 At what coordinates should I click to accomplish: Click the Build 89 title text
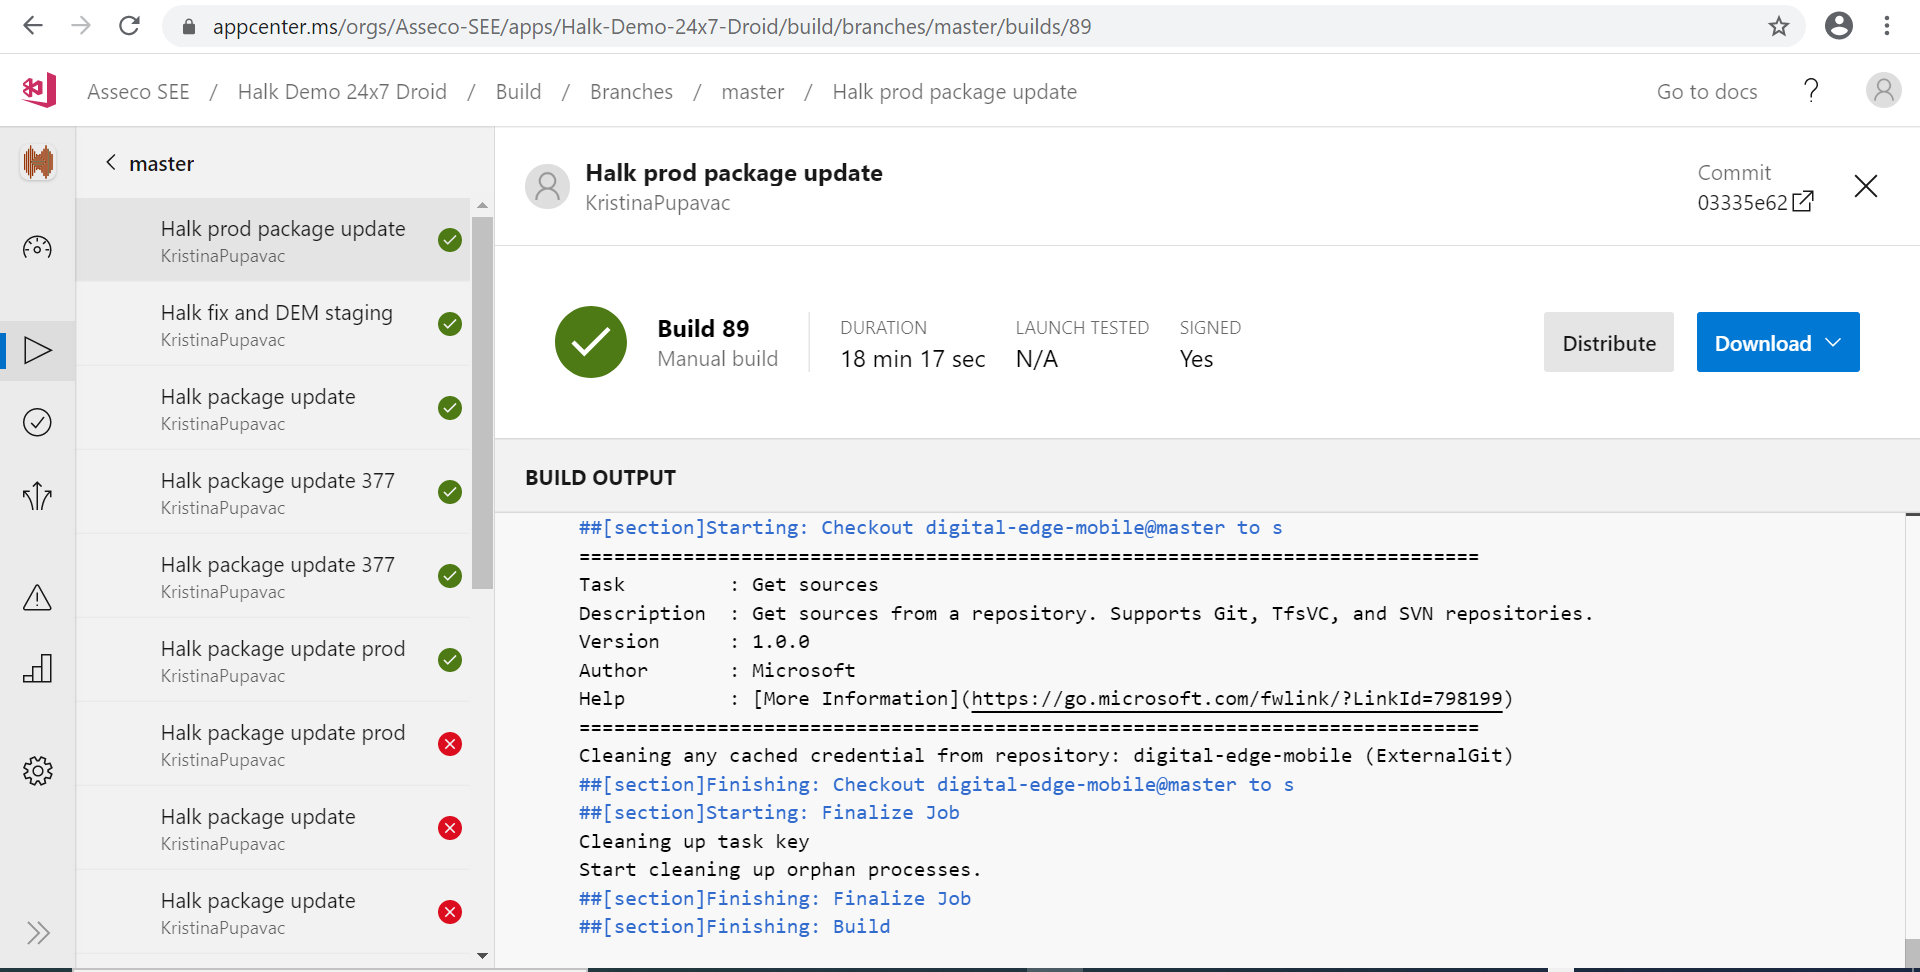click(703, 328)
